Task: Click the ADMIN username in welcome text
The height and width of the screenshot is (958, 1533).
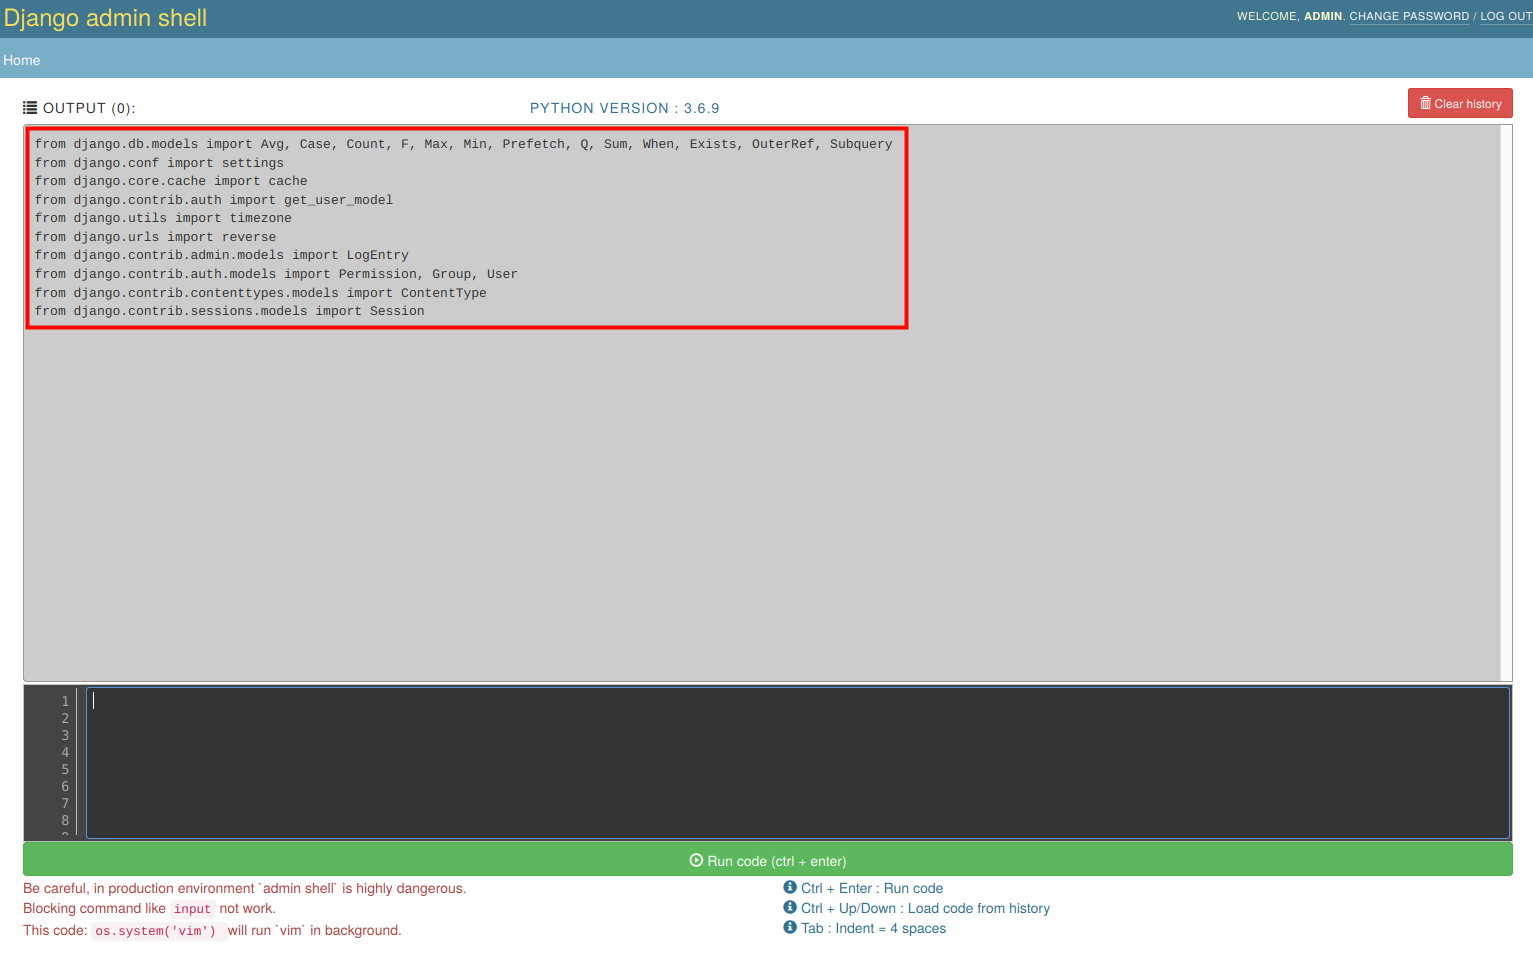Action: point(1323,16)
